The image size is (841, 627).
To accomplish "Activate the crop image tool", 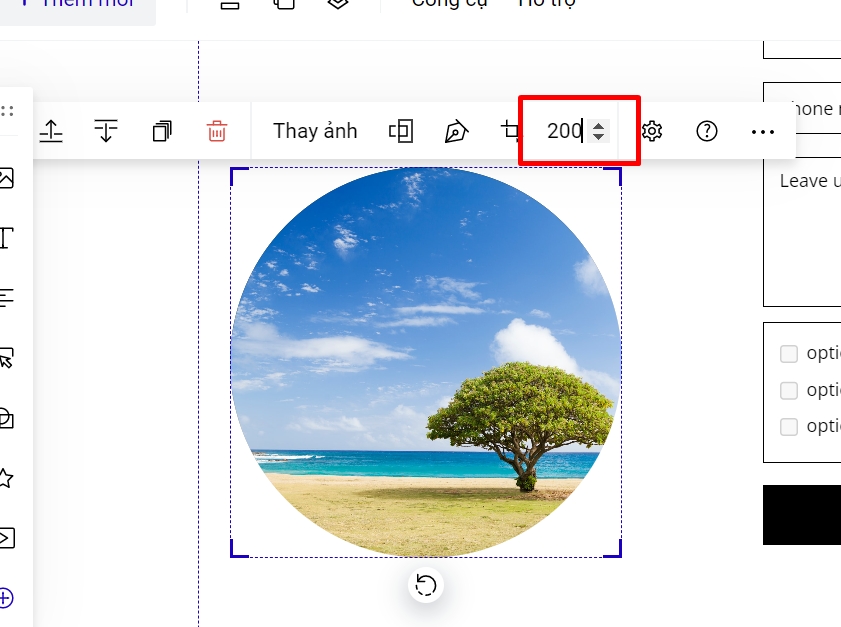I will pos(511,131).
